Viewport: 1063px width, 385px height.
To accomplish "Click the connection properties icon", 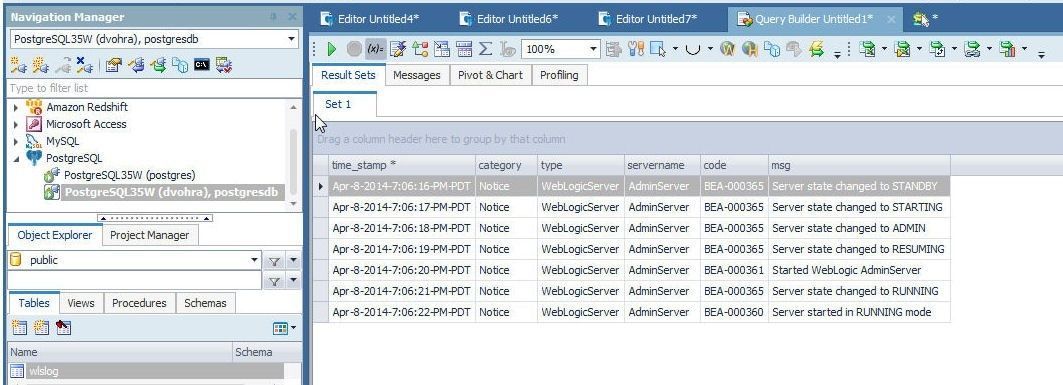I will 114,65.
